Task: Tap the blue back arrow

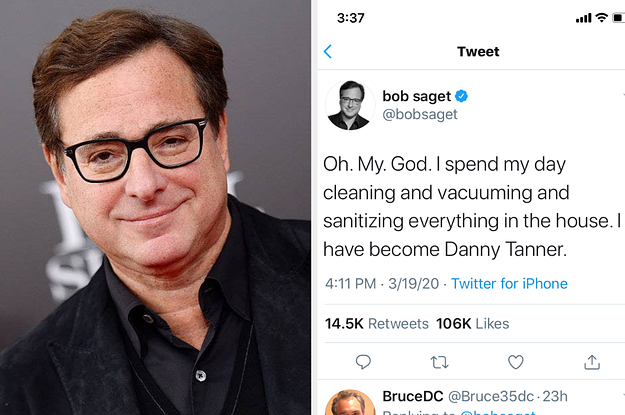Action: point(328,51)
